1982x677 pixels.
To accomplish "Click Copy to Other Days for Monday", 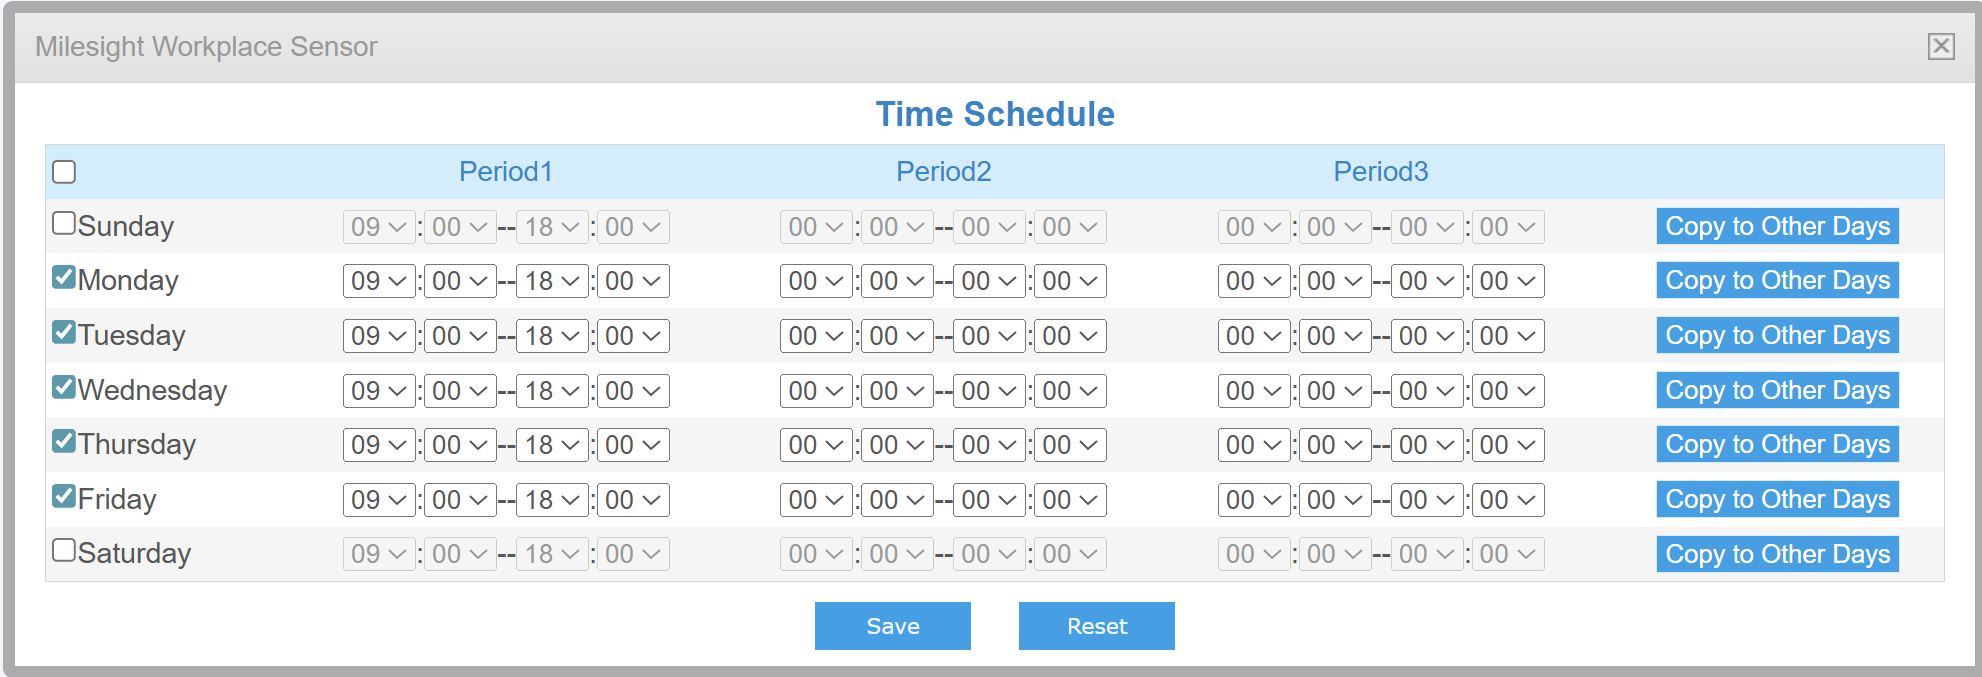I will click(x=1776, y=281).
